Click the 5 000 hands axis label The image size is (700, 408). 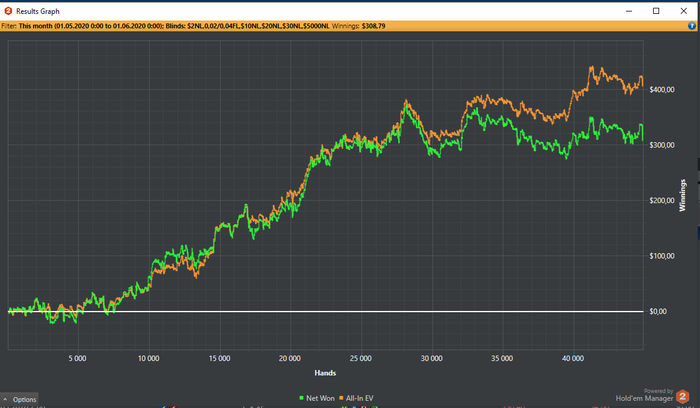[x=78, y=358]
